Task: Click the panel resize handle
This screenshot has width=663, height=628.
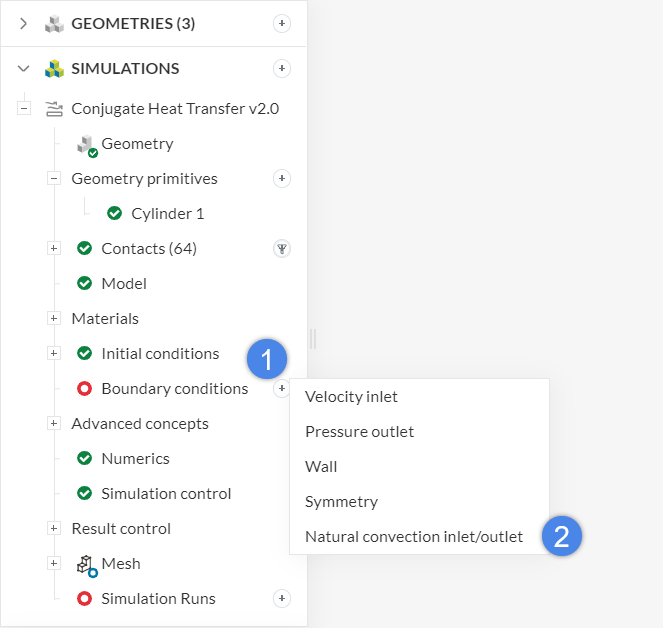Action: (x=313, y=340)
